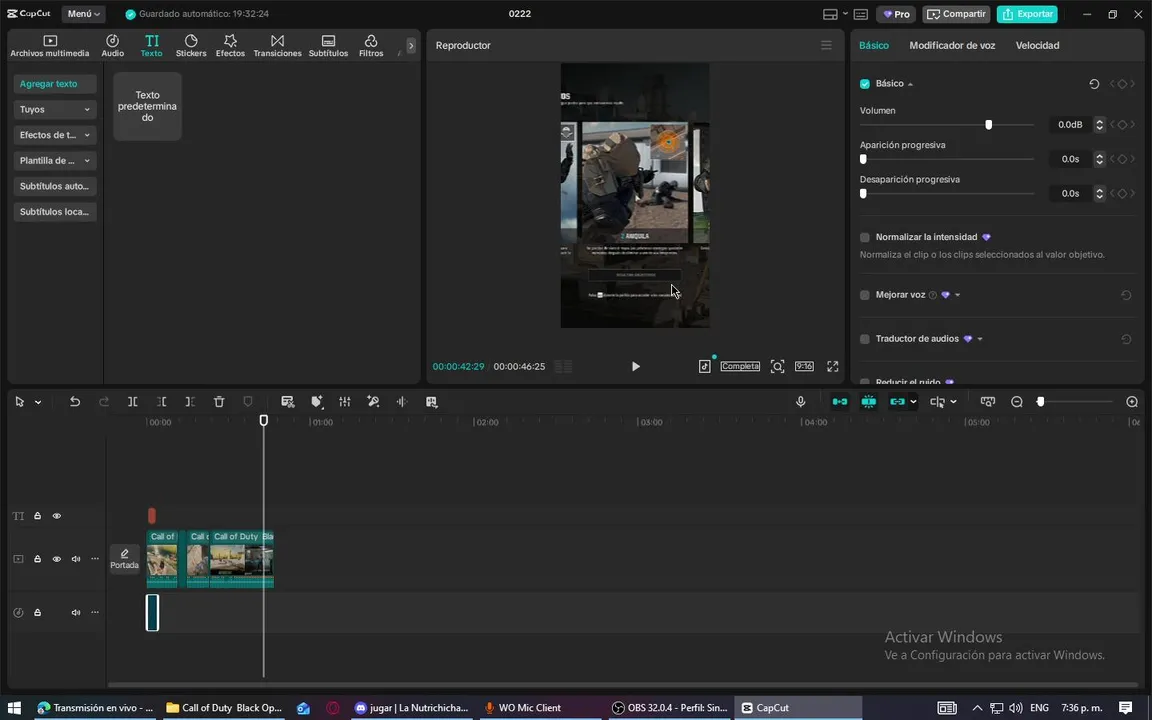This screenshot has width=1152, height=720.
Task: Open the audio mixer sliders icon
Action: pos(345,402)
